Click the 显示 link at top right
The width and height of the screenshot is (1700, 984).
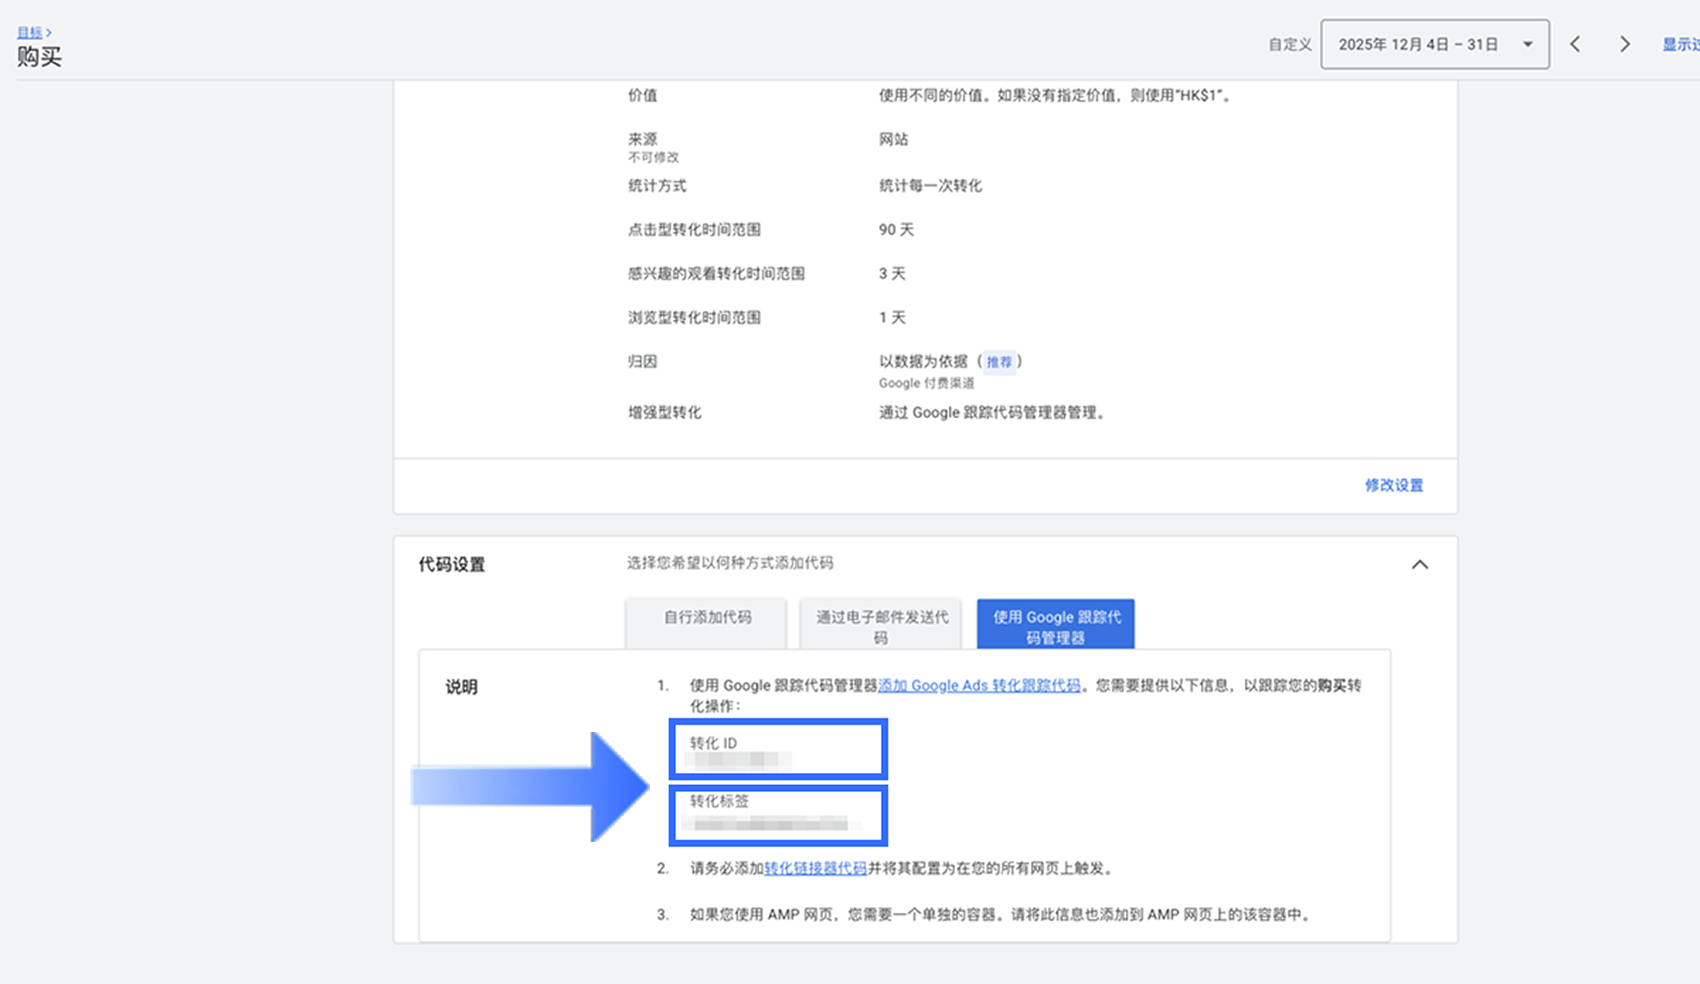[1680, 44]
